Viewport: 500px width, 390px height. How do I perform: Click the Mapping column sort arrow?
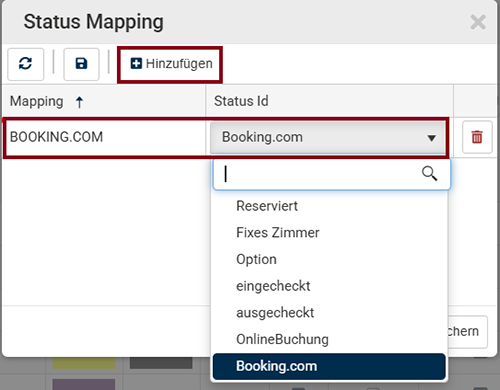[x=79, y=102]
